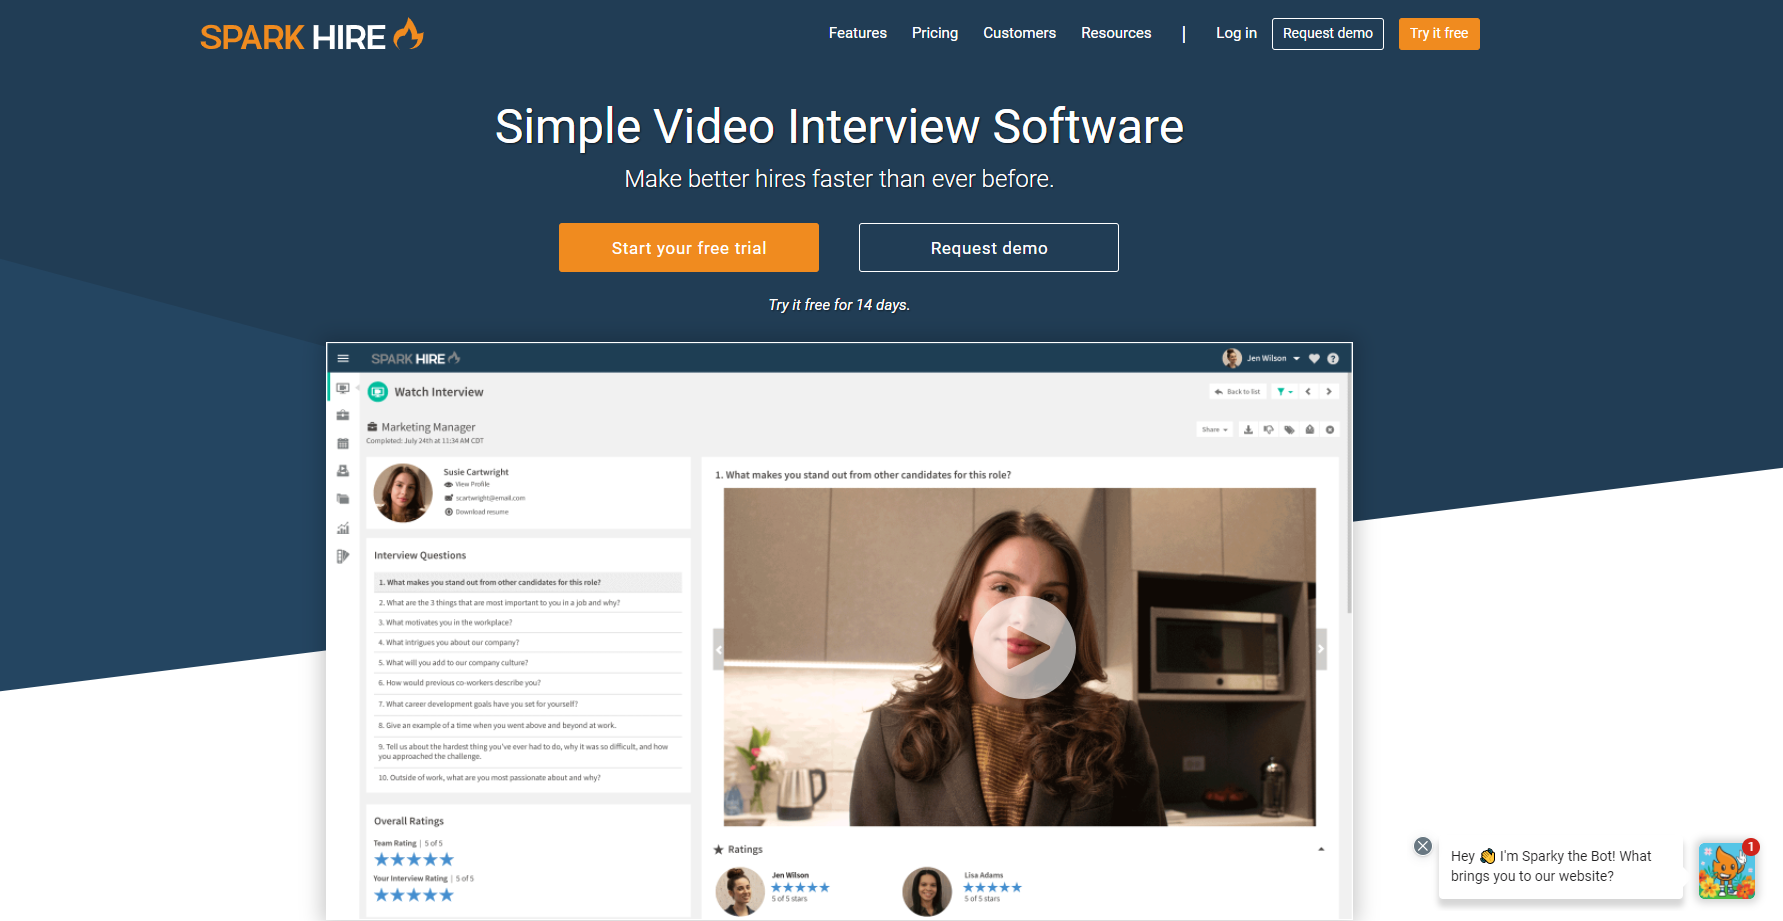This screenshot has height=921, width=1783.
Task: Open the help question mark icon
Action: (x=1333, y=358)
